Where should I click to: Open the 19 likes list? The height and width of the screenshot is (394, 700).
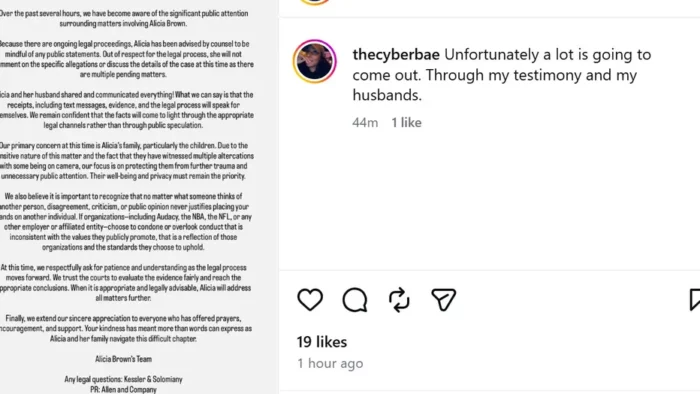point(322,342)
